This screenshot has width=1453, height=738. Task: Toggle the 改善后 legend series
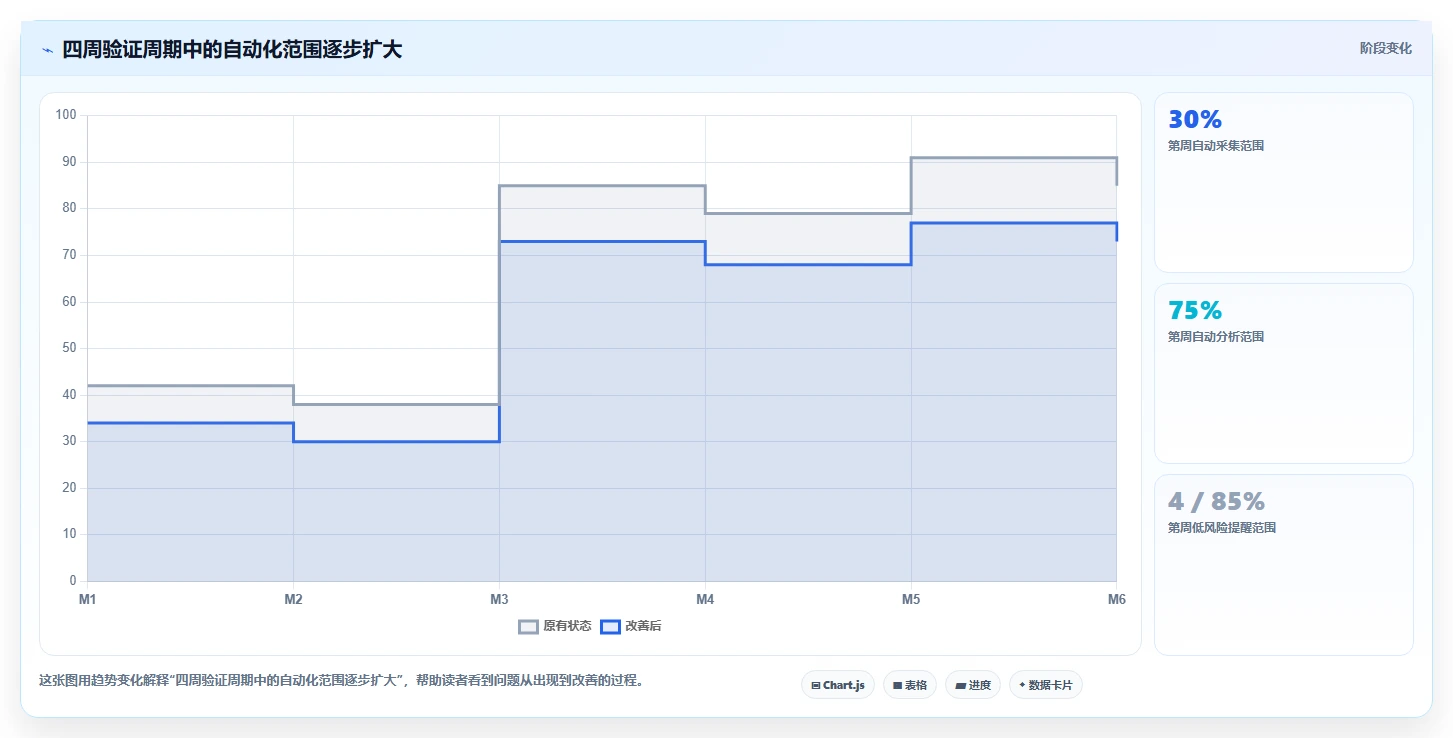(x=631, y=627)
